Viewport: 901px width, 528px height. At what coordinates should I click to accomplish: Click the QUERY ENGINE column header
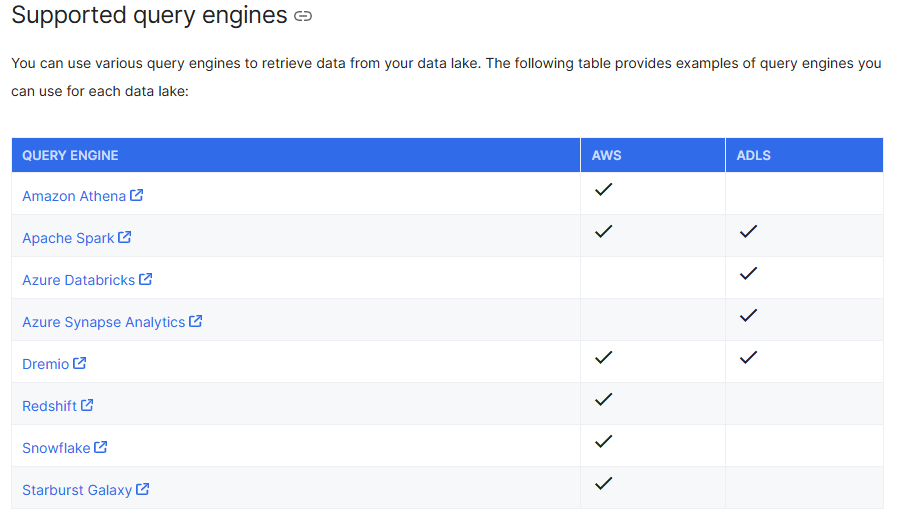tap(70, 155)
